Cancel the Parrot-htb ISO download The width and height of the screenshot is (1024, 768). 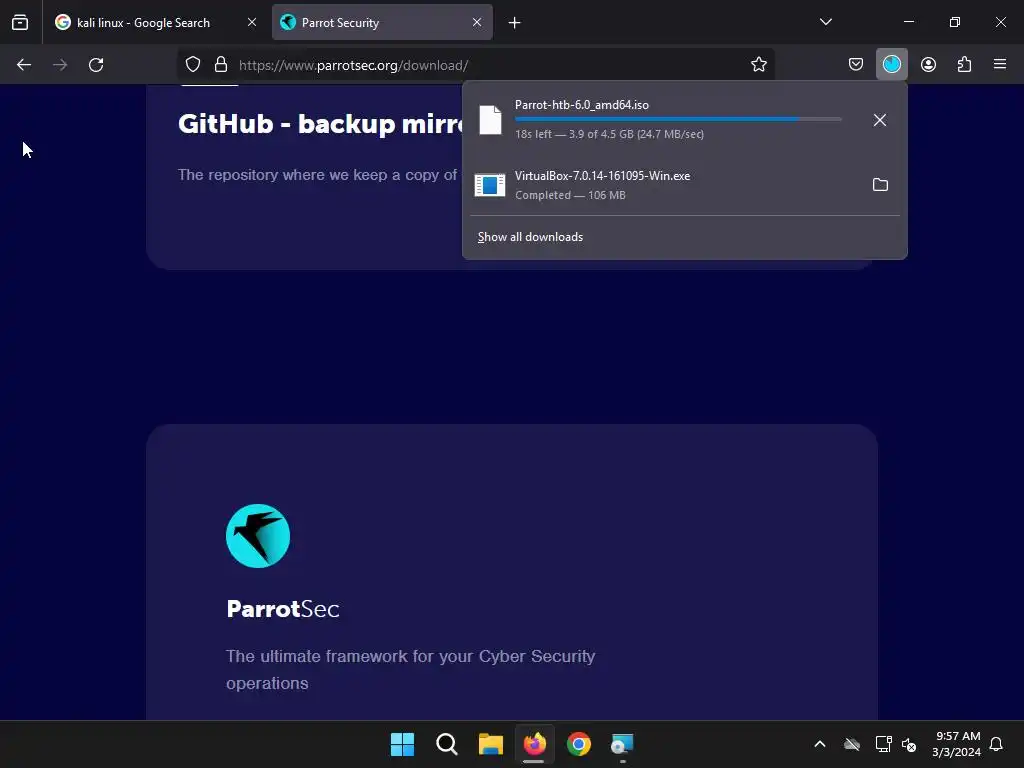pos(880,120)
